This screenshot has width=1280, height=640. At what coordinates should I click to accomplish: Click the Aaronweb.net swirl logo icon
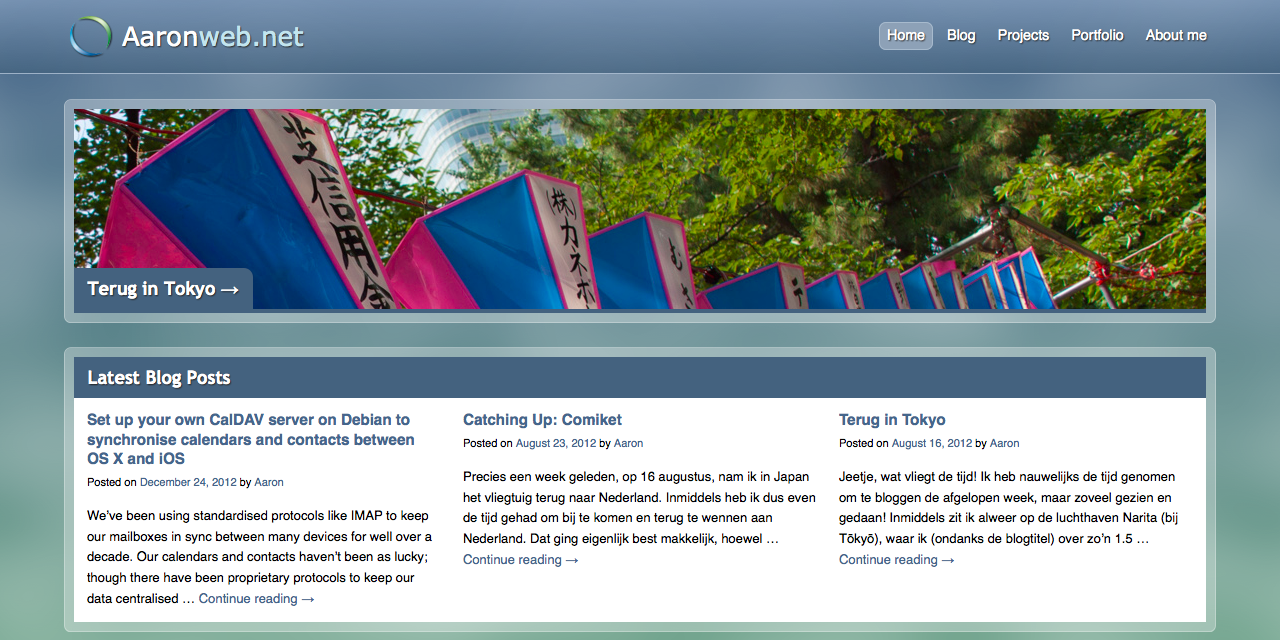[x=90, y=37]
